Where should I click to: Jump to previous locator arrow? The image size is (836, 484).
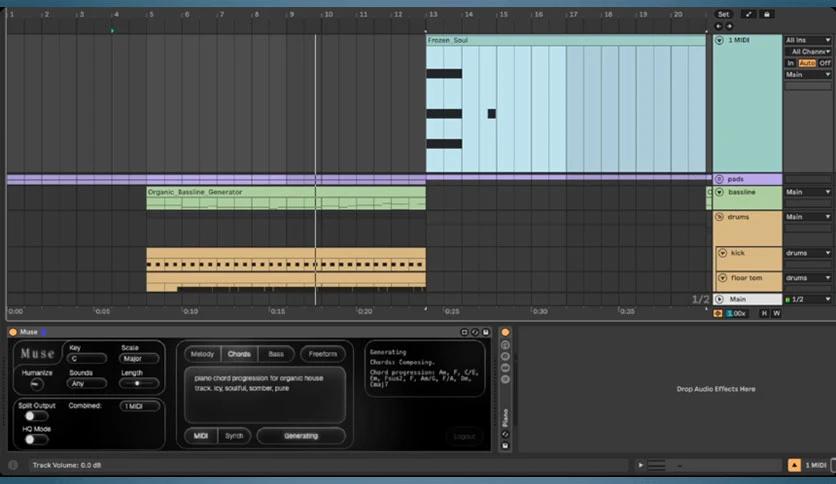coord(718,26)
